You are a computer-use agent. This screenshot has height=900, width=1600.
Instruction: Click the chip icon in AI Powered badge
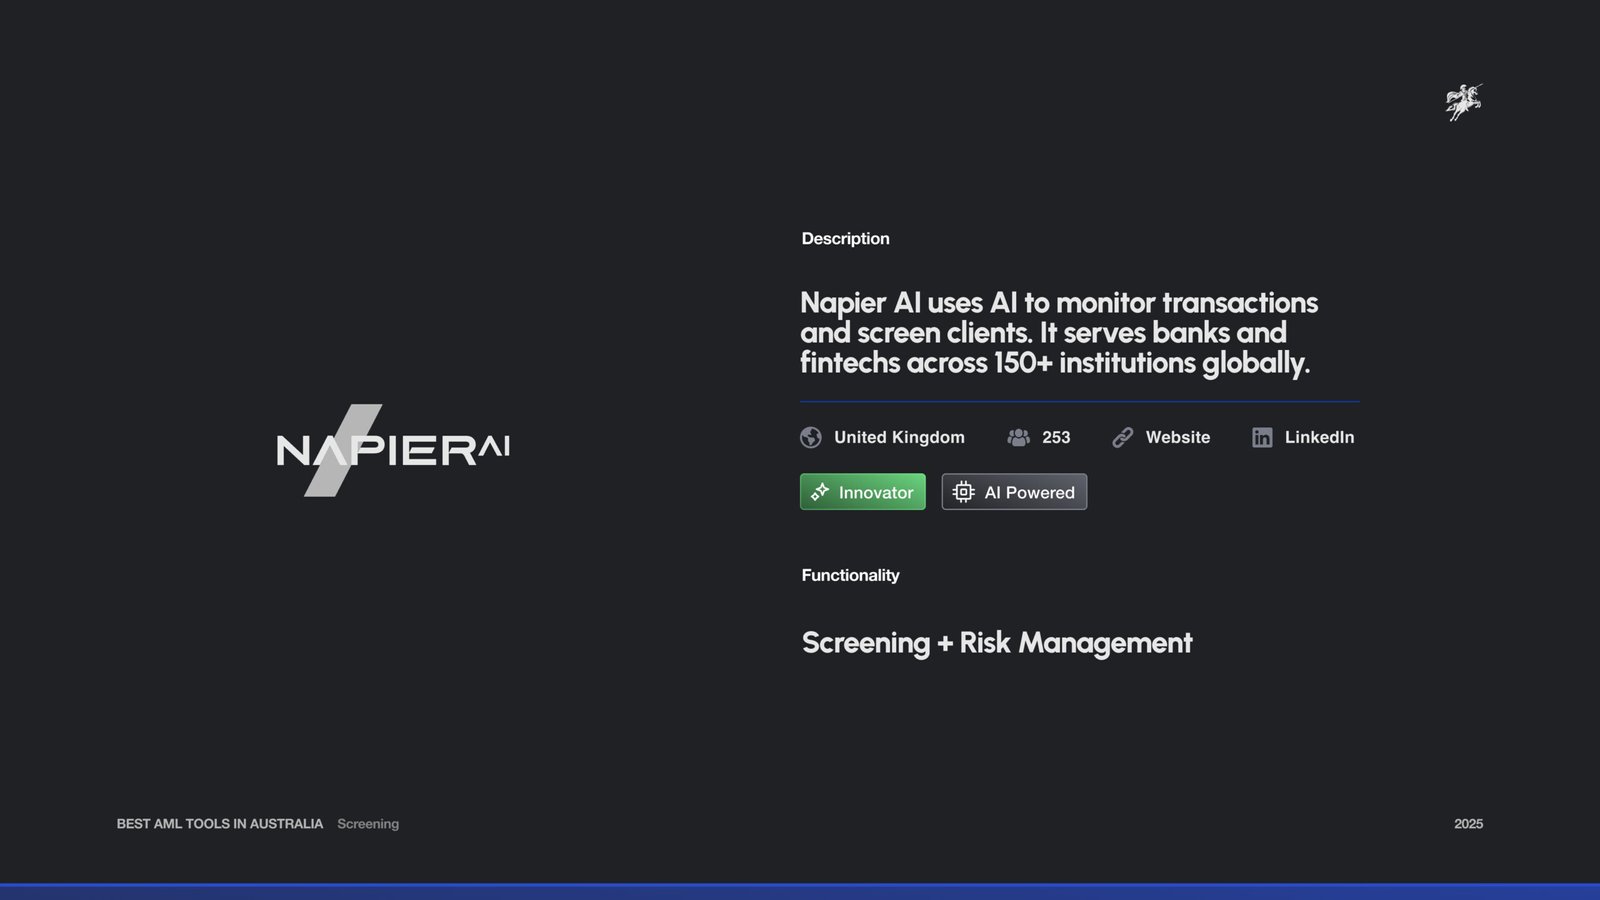963,492
